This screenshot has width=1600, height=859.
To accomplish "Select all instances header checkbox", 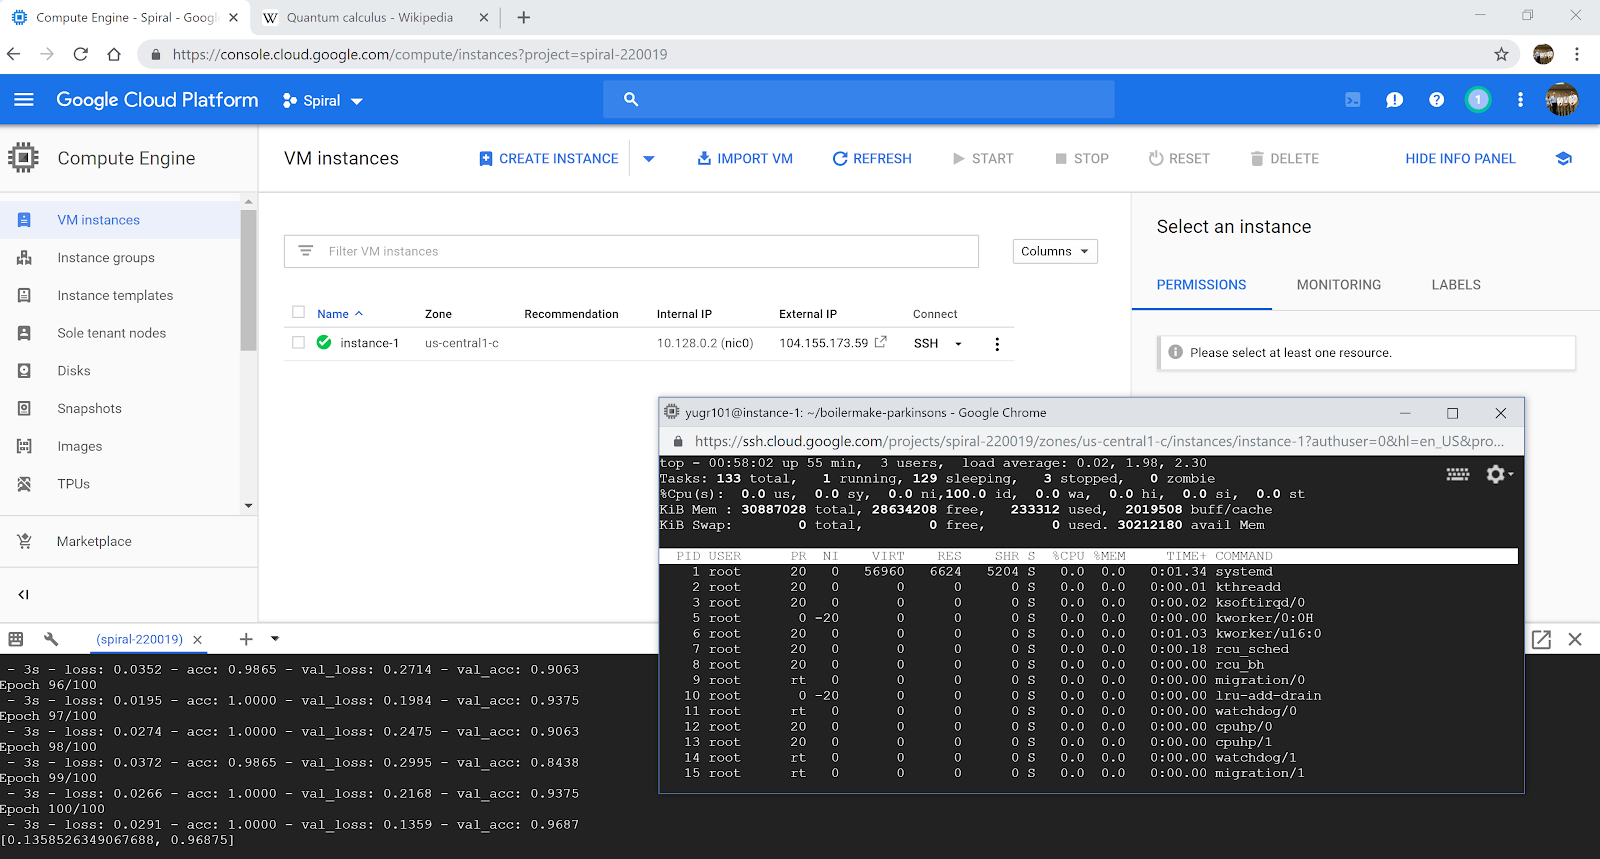I will pyautogui.click(x=298, y=312).
